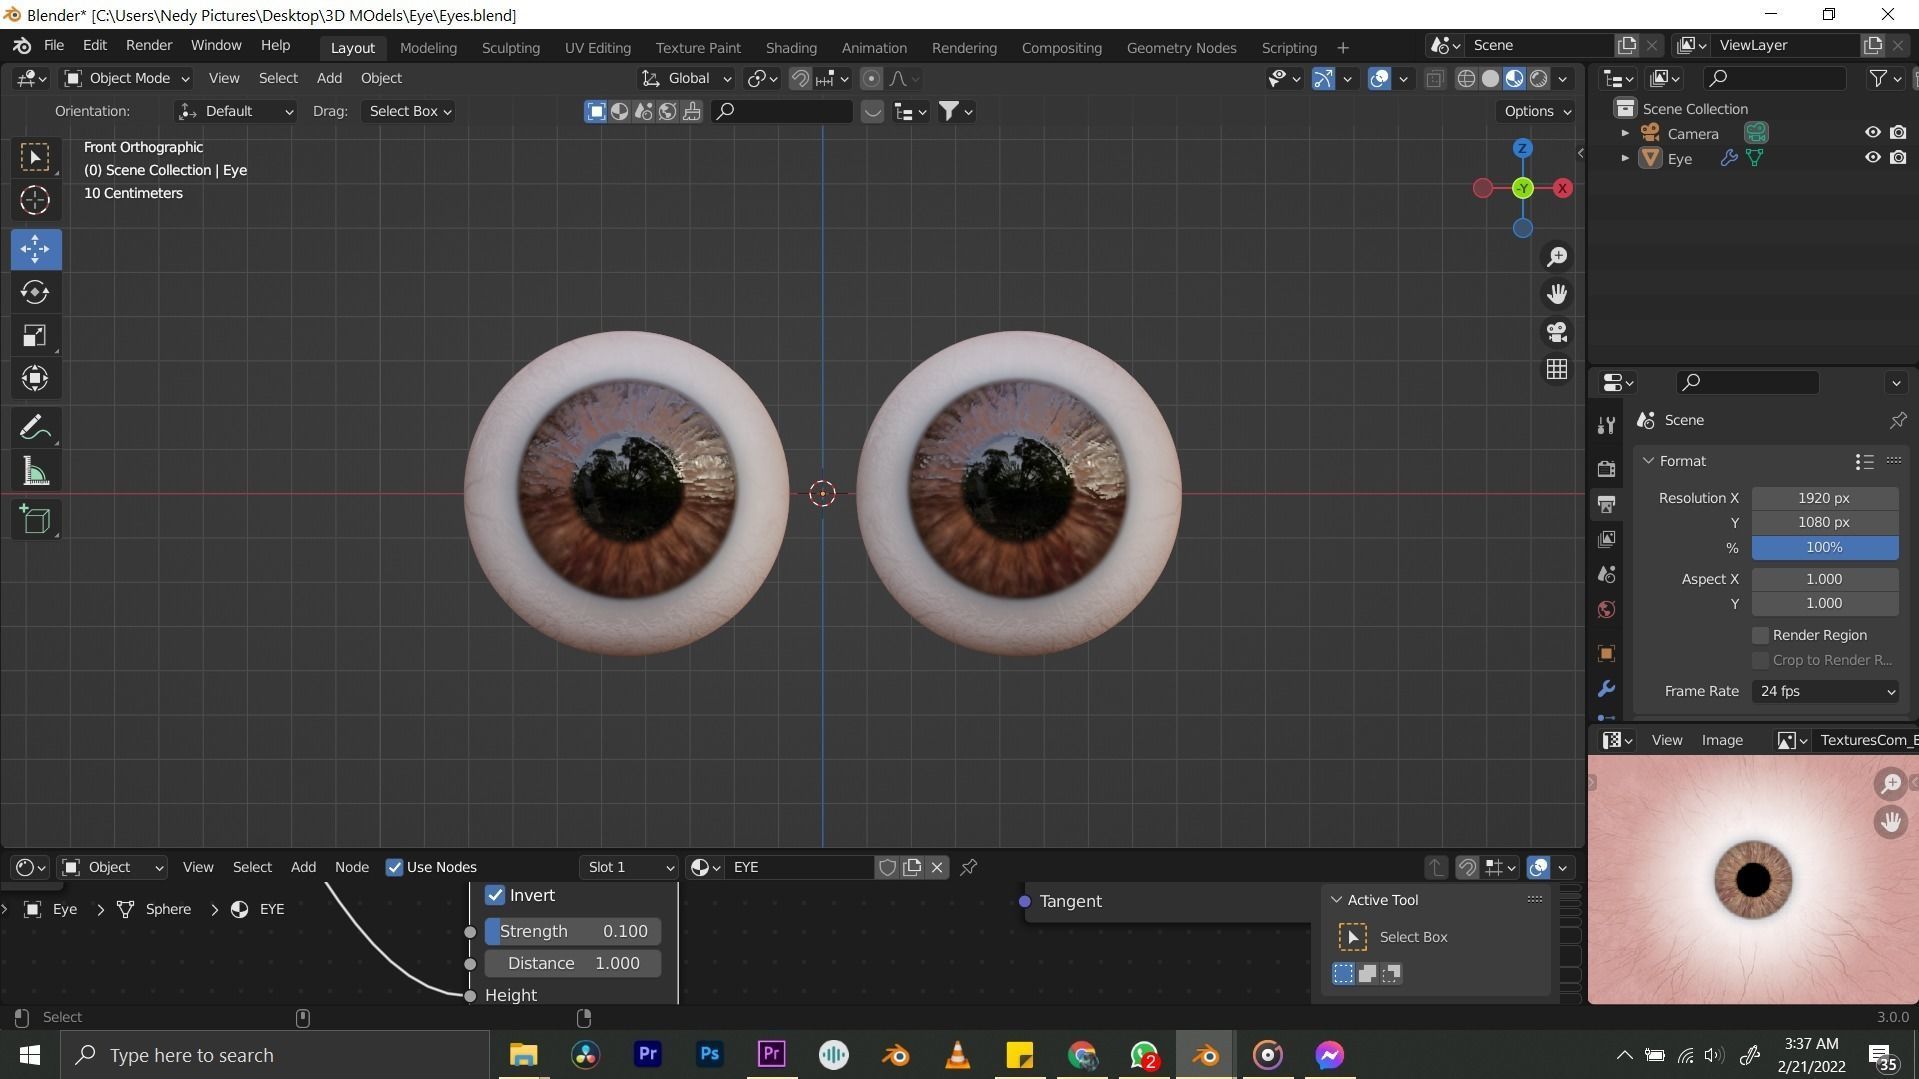Open the Orientation Default dropdown
1919x1079 pixels.
point(235,111)
